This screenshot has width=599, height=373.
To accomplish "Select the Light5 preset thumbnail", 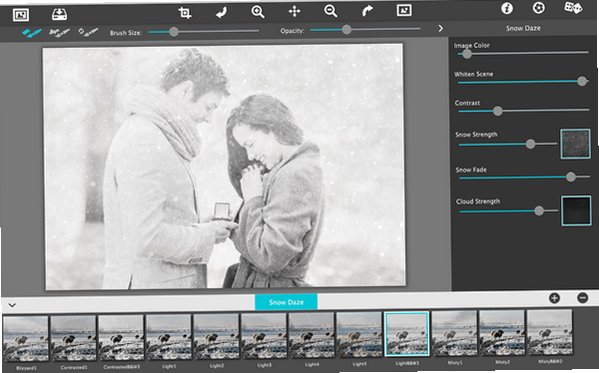I will click(x=359, y=334).
